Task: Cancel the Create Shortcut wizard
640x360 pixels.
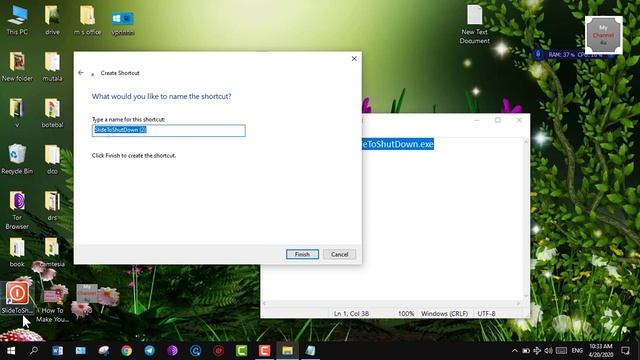Action: [340, 254]
